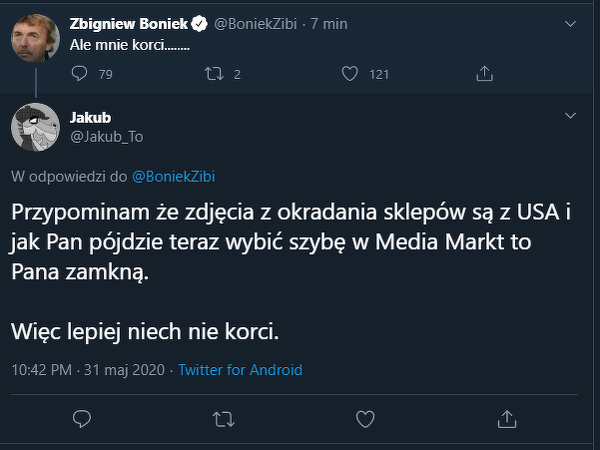Share Zbigniew Boniek's tweet
This screenshot has height=450, width=600.
(484, 73)
